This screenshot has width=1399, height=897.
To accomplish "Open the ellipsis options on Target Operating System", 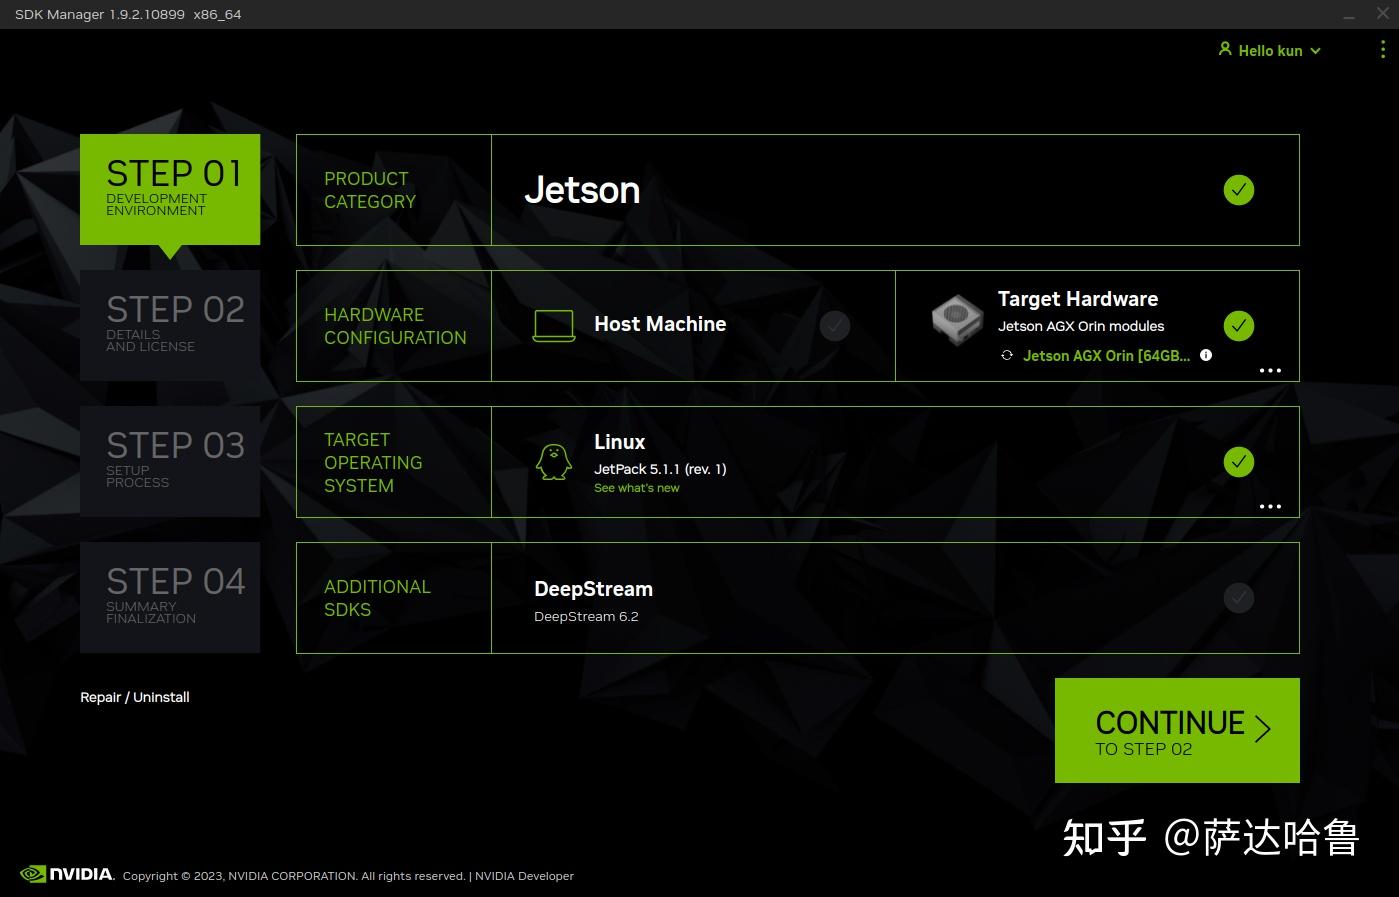I will [x=1269, y=506].
